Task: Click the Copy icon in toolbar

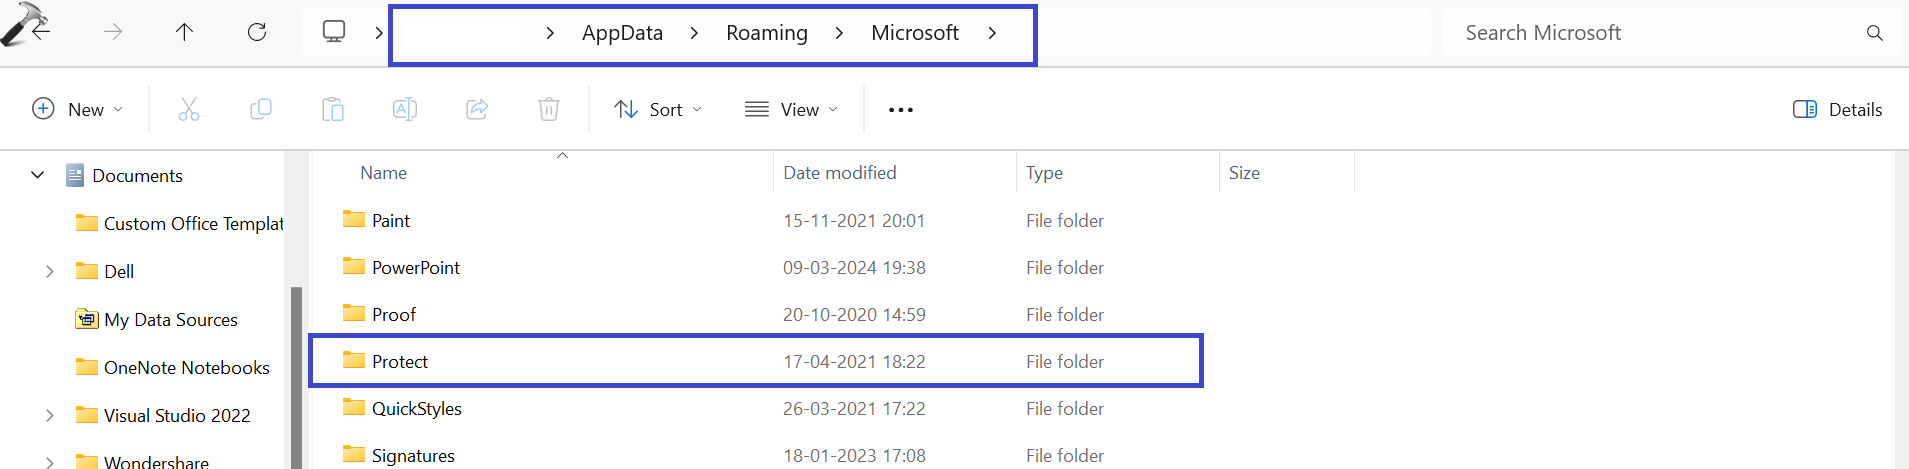Action: tap(260, 109)
